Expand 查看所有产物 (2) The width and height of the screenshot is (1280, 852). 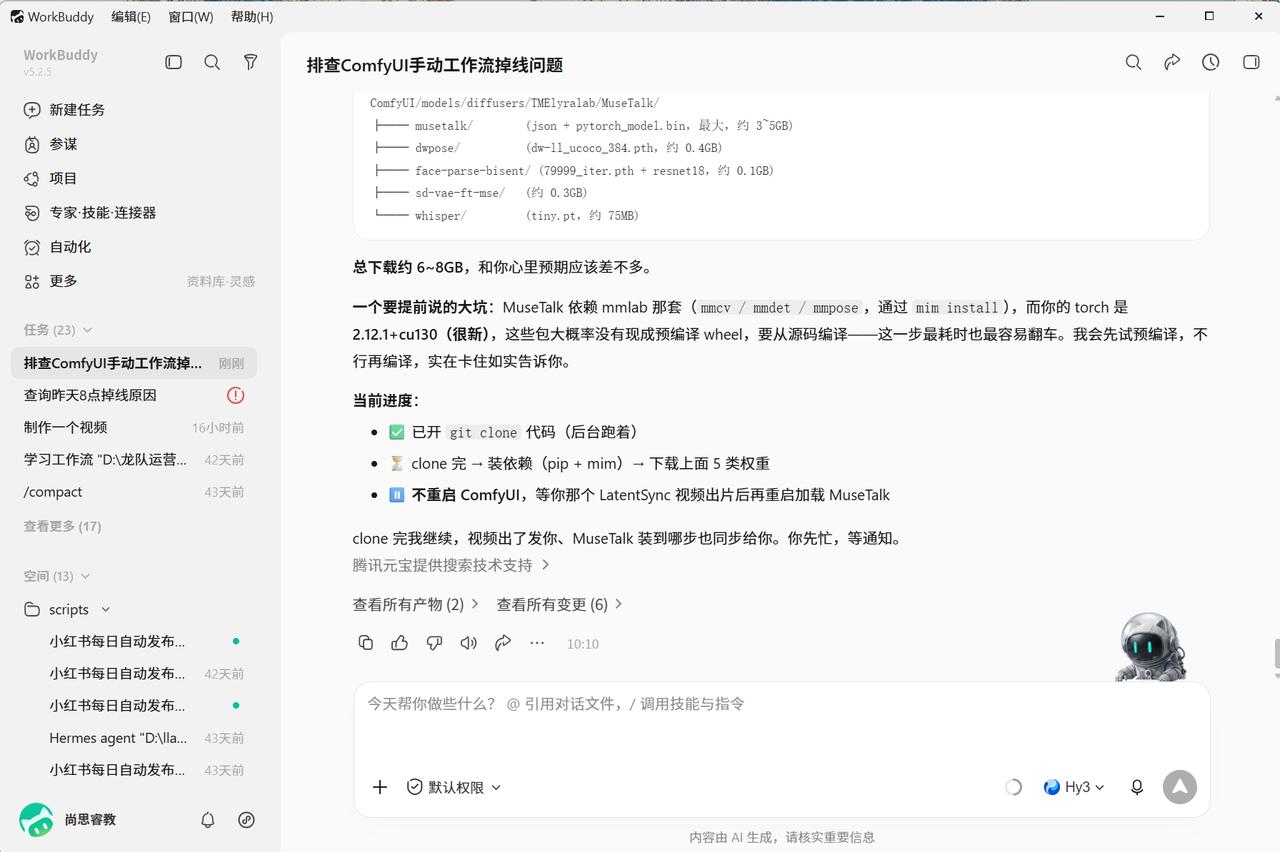click(416, 604)
